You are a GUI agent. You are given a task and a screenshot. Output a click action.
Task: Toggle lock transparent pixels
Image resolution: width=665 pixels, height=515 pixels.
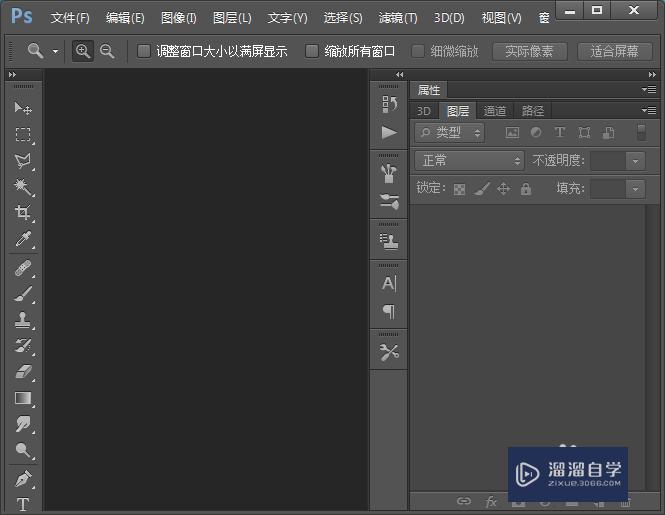(459, 189)
